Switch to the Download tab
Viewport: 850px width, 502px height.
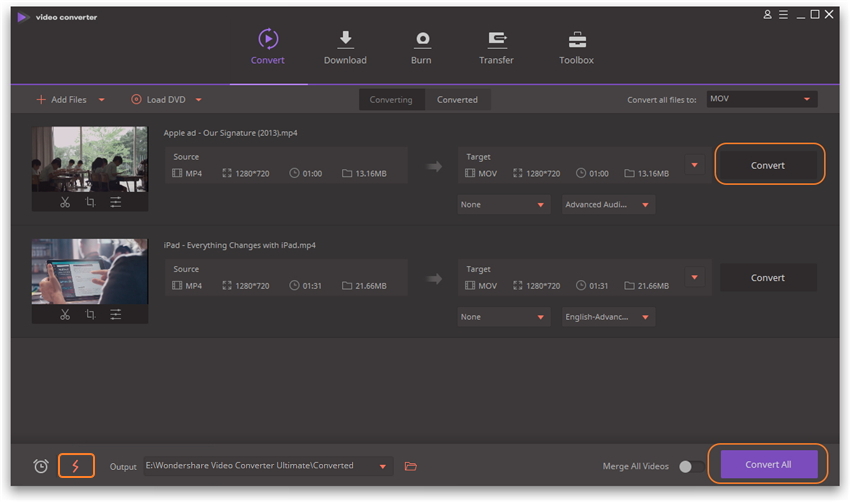345,47
